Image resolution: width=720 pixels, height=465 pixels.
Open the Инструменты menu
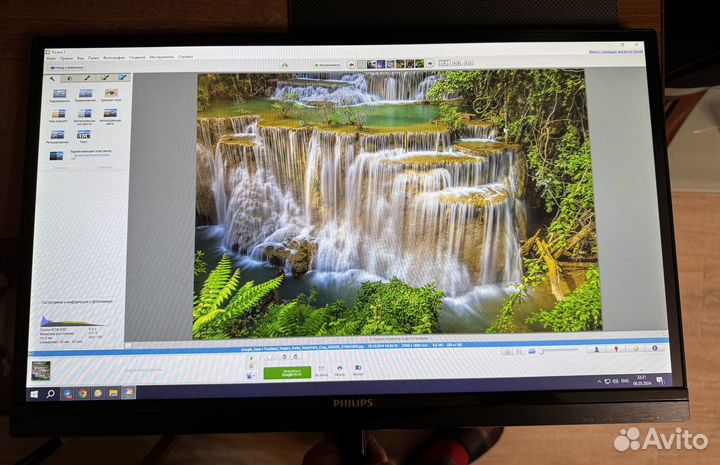click(x=162, y=58)
